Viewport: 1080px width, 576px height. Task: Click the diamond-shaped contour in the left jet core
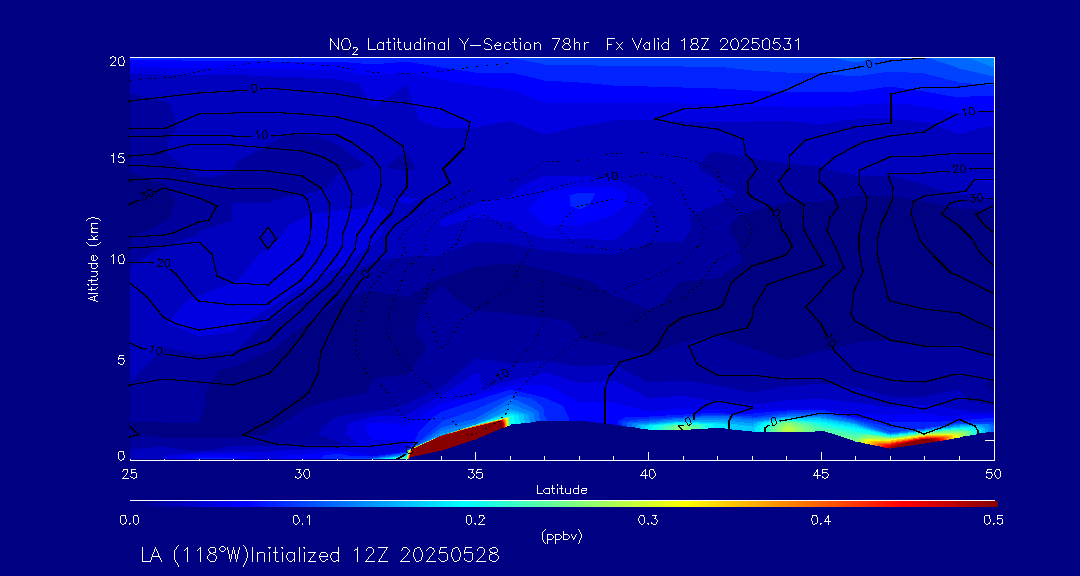269,238
